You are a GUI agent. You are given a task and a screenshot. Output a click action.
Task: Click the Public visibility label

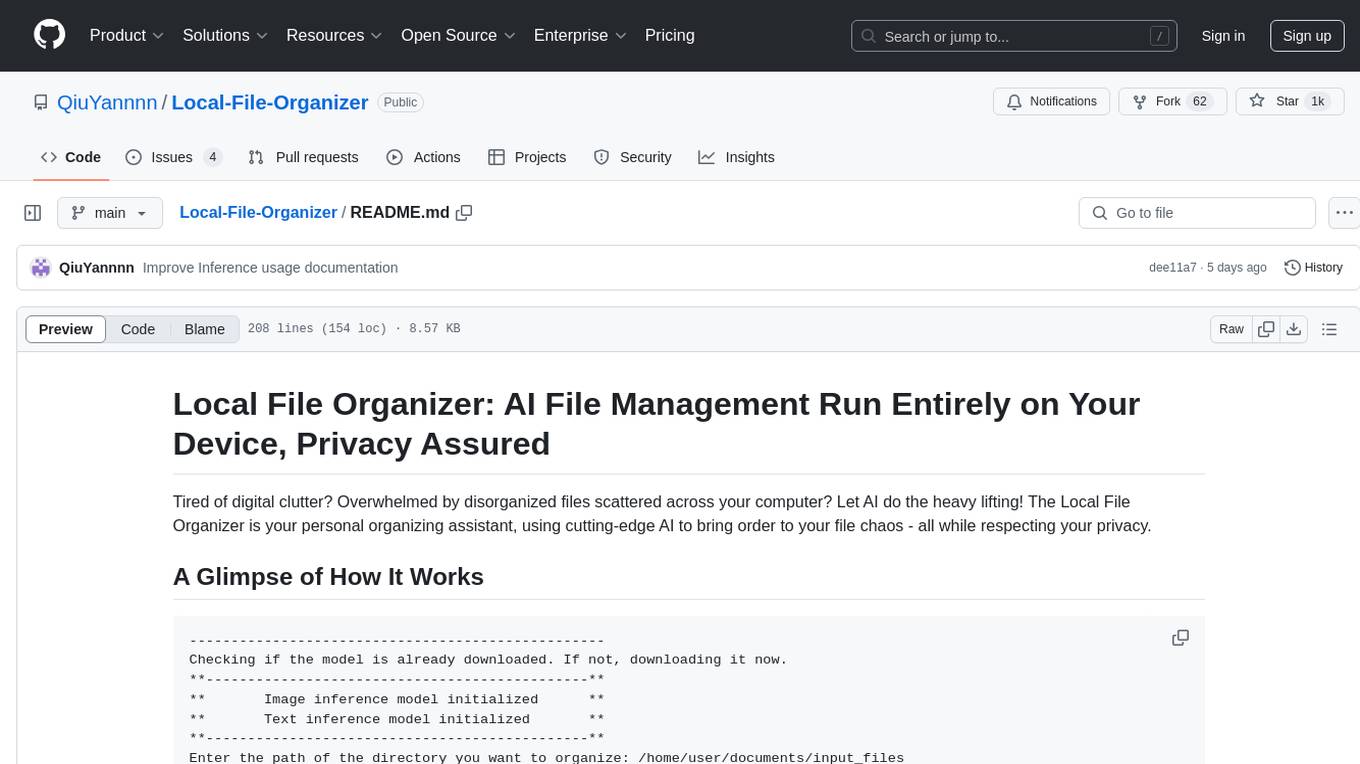(x=401, y=102)
